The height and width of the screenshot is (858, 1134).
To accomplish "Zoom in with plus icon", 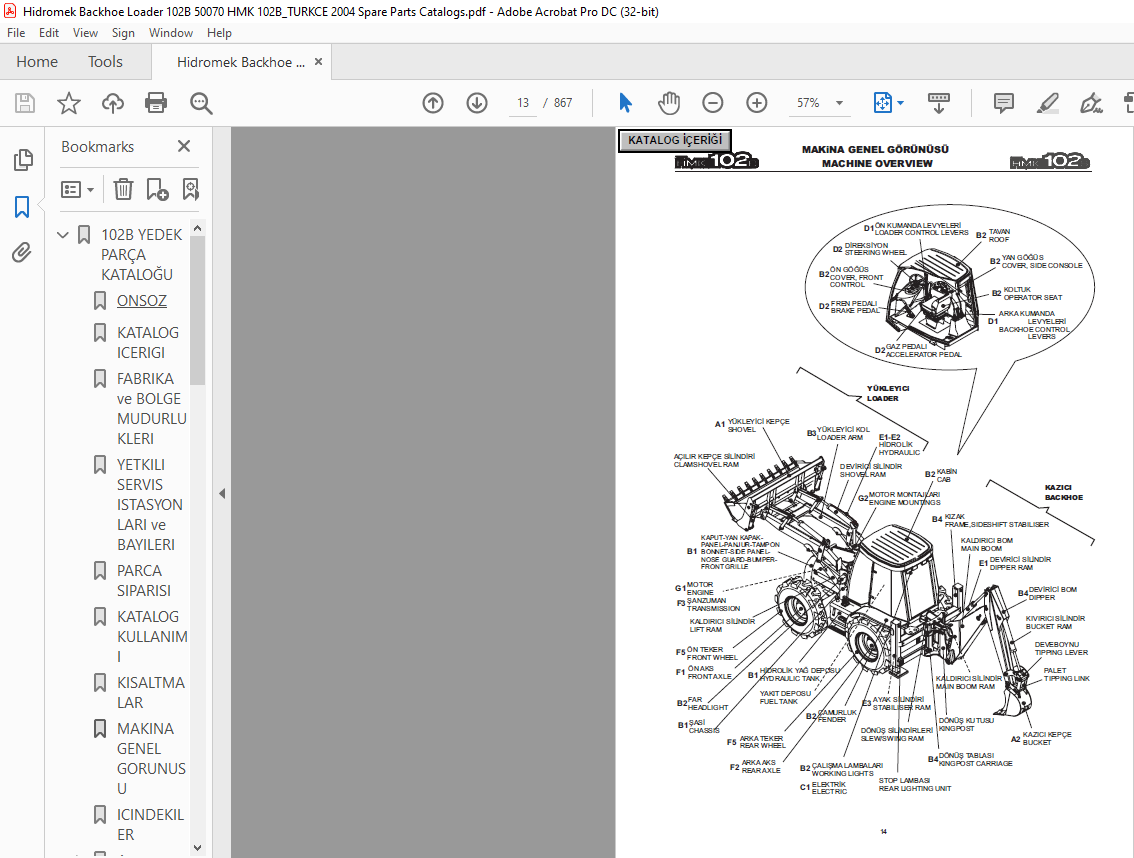I will pyautogui.click(x=756, y=103).
